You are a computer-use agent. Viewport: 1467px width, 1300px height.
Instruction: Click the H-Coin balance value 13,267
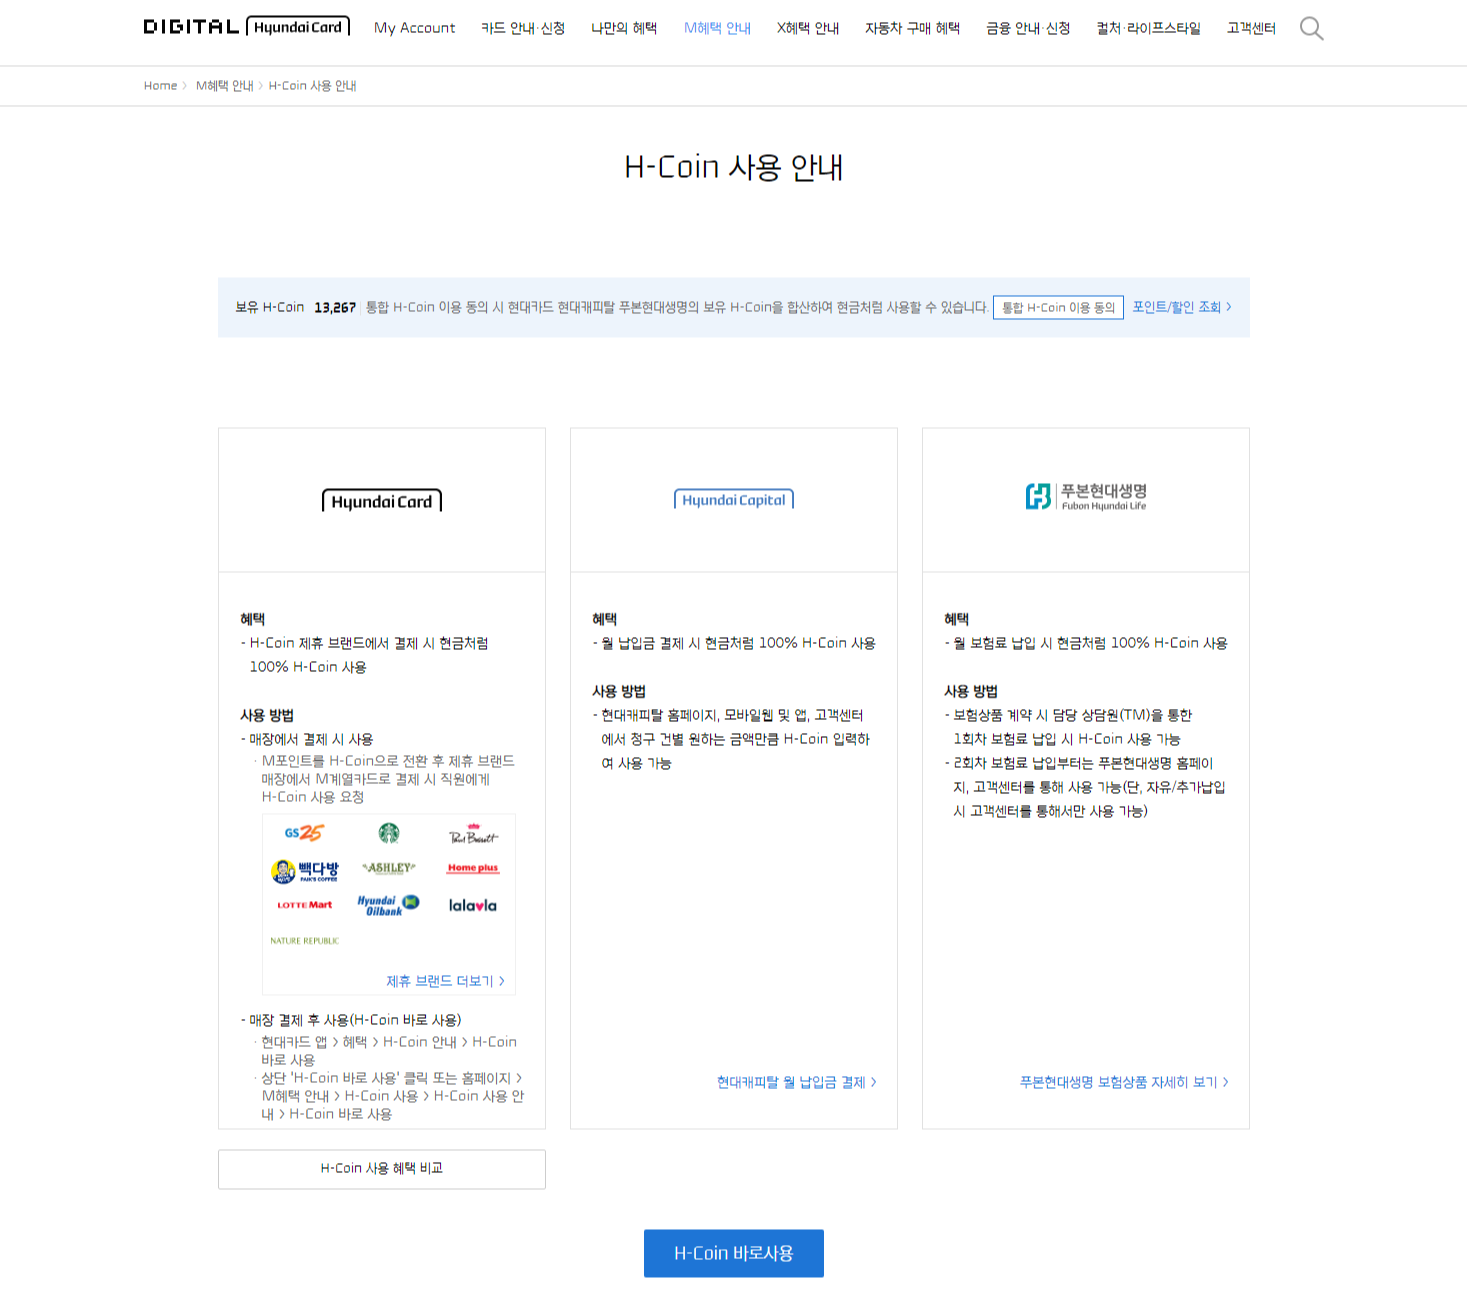[335, 307]
